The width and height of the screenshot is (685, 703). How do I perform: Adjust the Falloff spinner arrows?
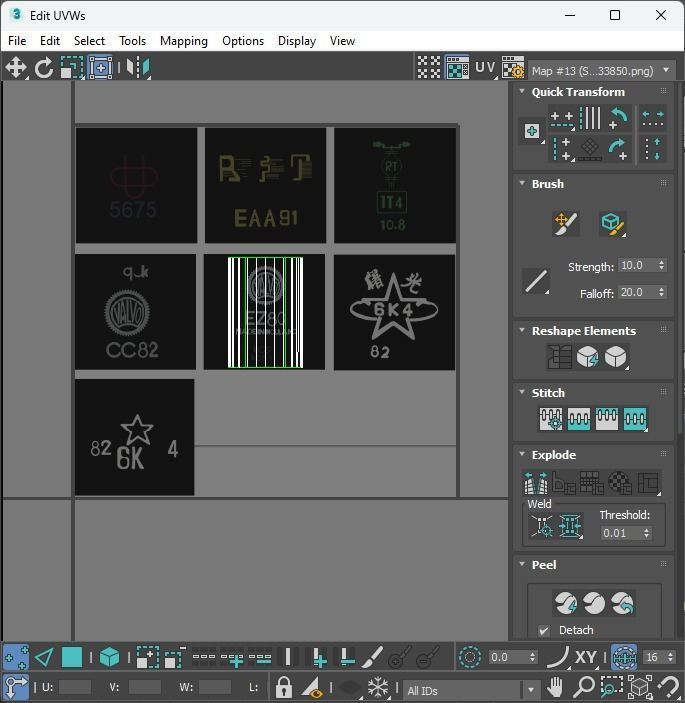pyautogui.click(x=662, y=292)
